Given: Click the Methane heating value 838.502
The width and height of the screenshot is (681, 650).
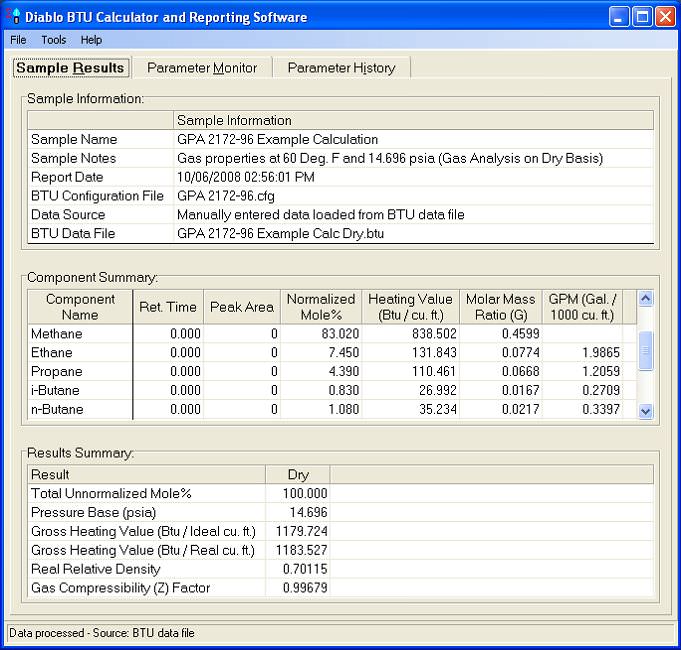Looking at the screenshot, I should tap(434, 333).
